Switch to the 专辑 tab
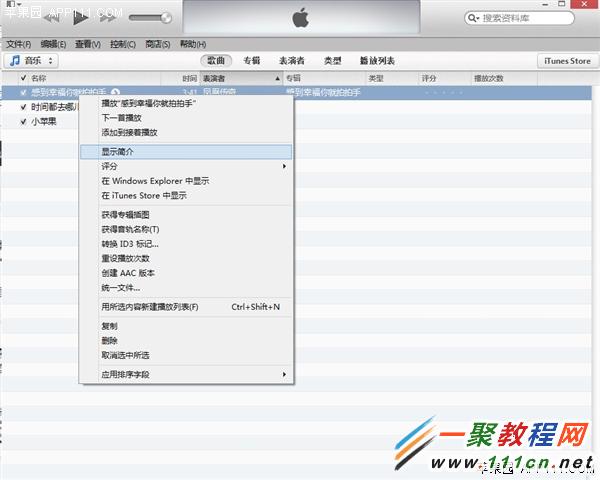 [252, 60]
